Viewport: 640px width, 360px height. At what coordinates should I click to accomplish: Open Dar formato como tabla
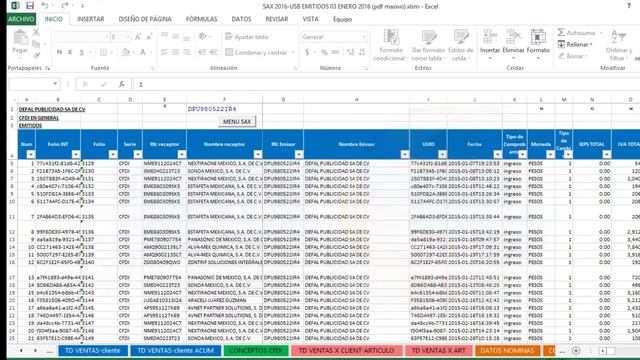point(428,45)
